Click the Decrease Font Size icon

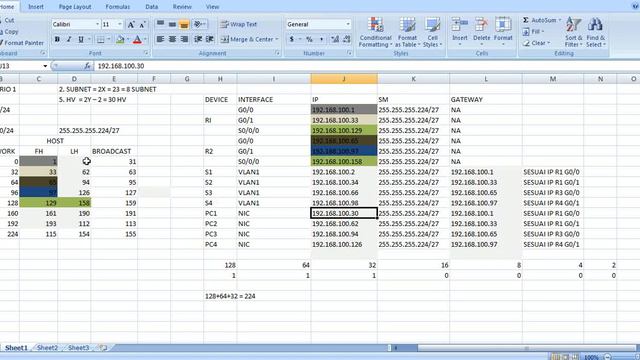(142, 24)
